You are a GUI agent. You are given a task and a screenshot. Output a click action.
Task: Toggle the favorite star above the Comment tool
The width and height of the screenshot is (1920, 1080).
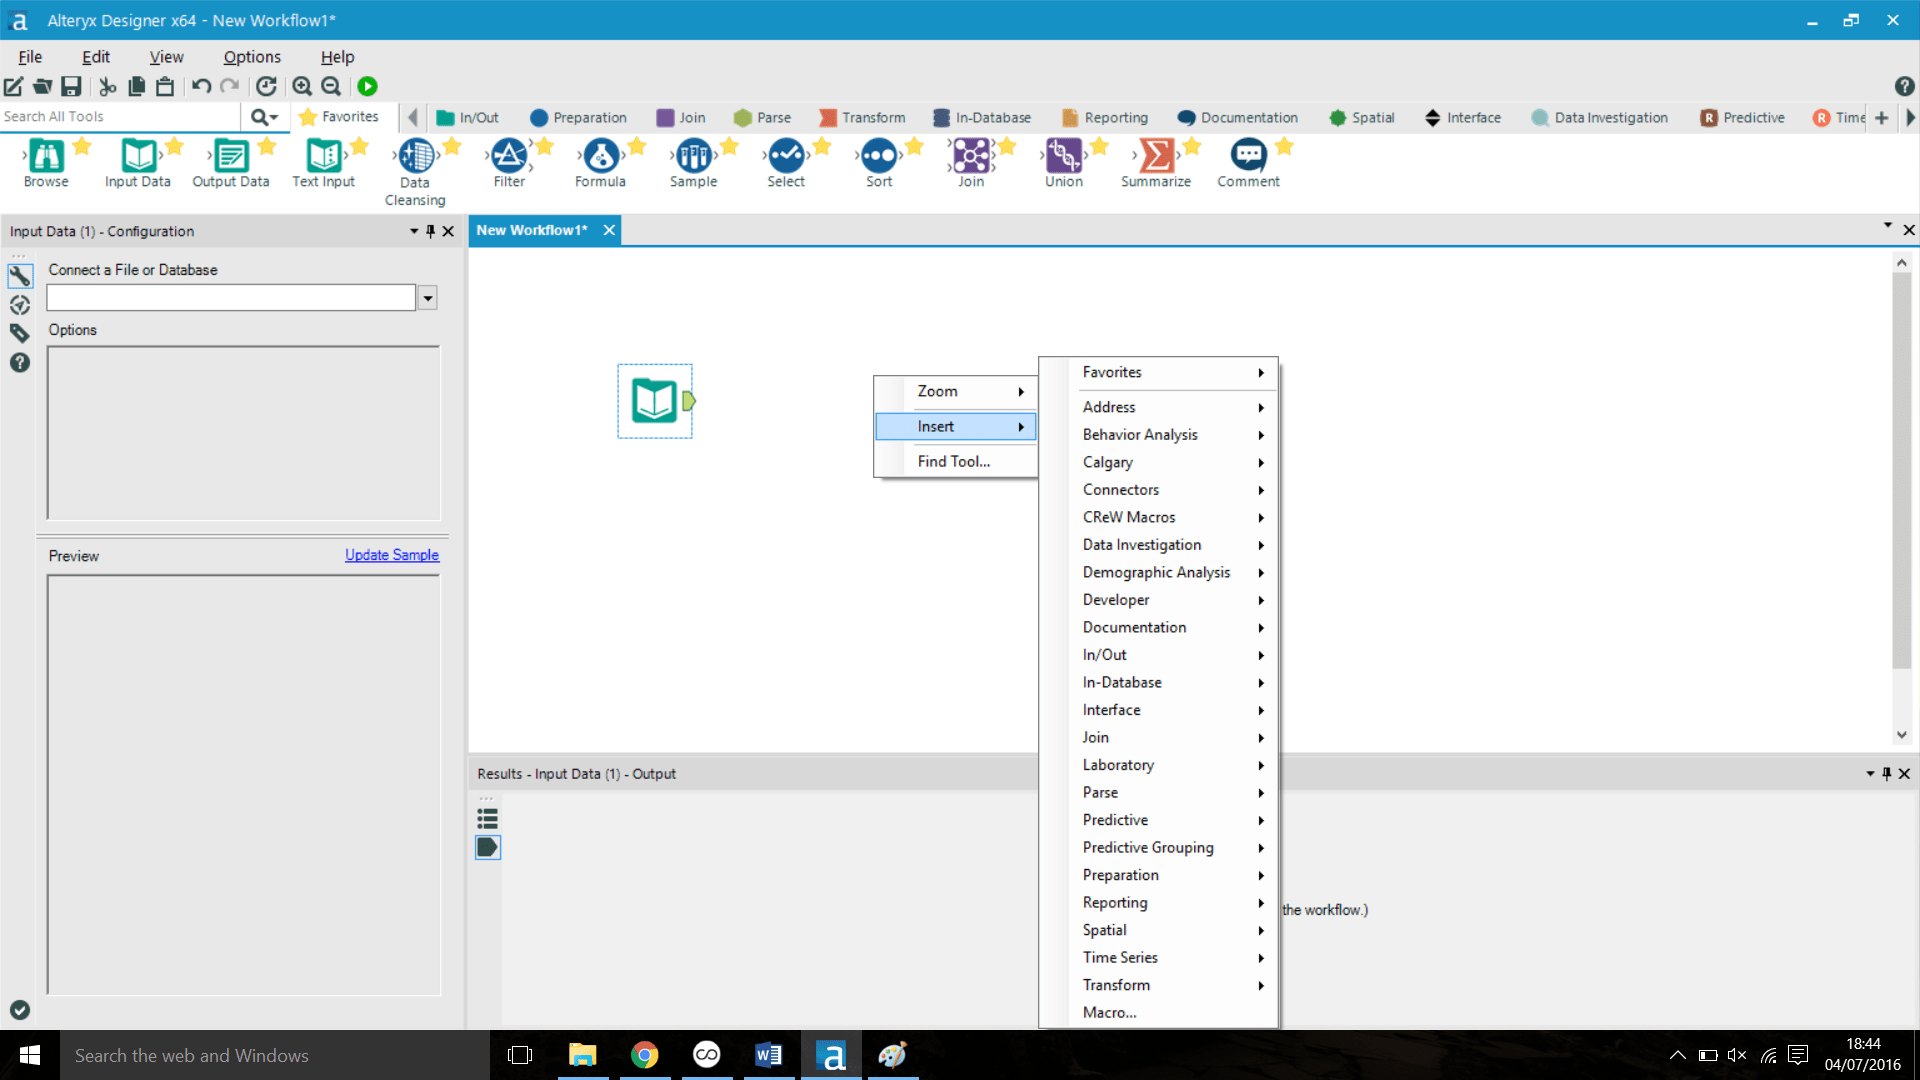pos(1283,145)
